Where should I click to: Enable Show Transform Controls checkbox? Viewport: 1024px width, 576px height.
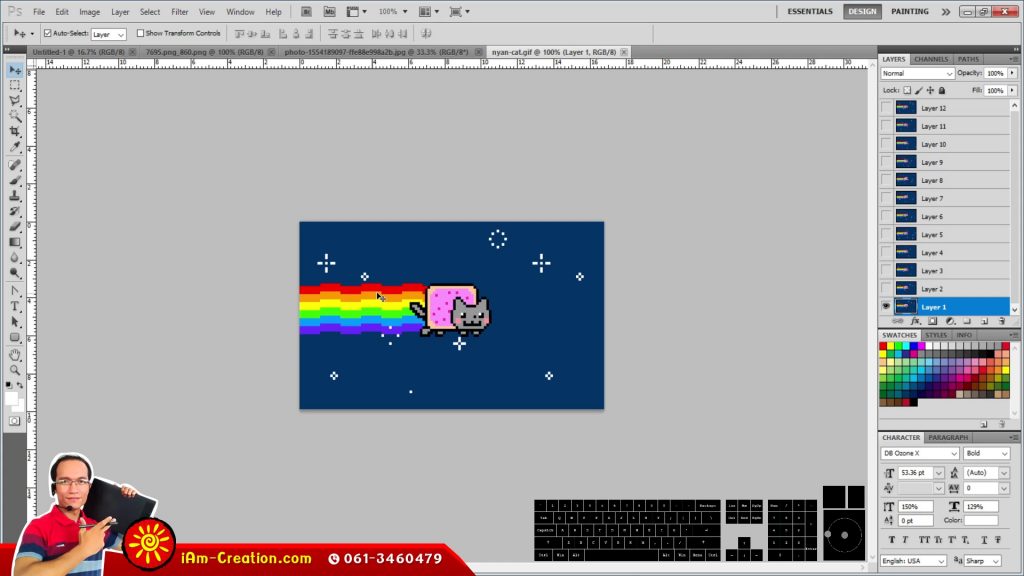point(140,33)
